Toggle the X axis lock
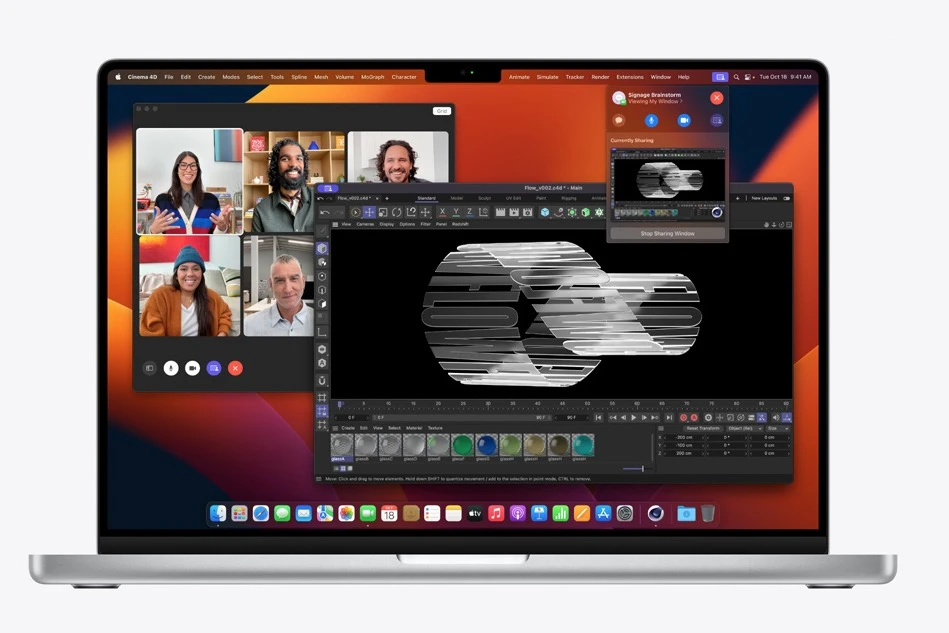The height and width of the screenshot is (633, 949). point(442,212)
